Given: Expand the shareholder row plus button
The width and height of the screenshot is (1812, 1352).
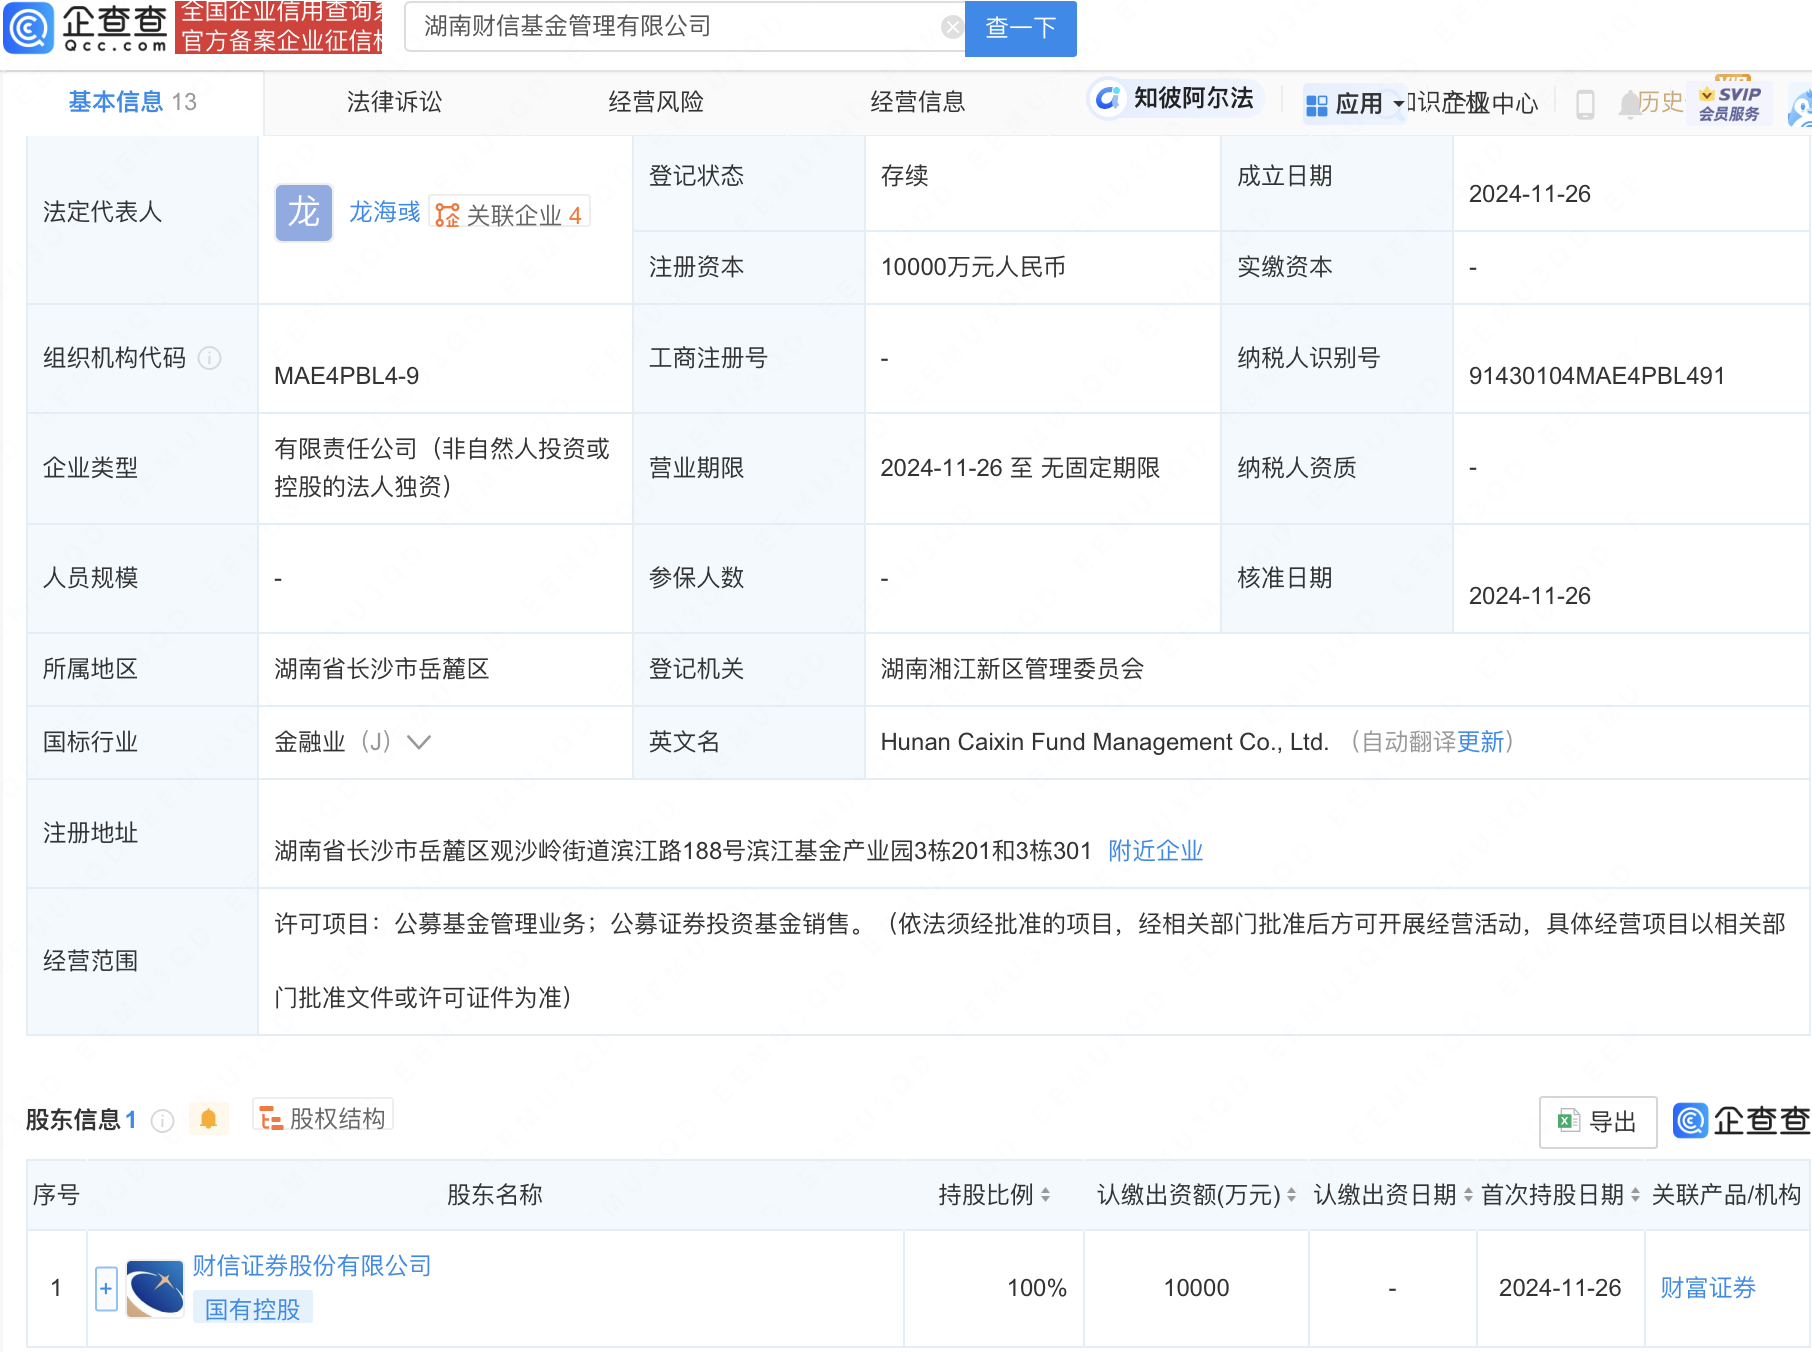Looking at the screenshot, I should pyautogui.click(x=106, y=1288).
